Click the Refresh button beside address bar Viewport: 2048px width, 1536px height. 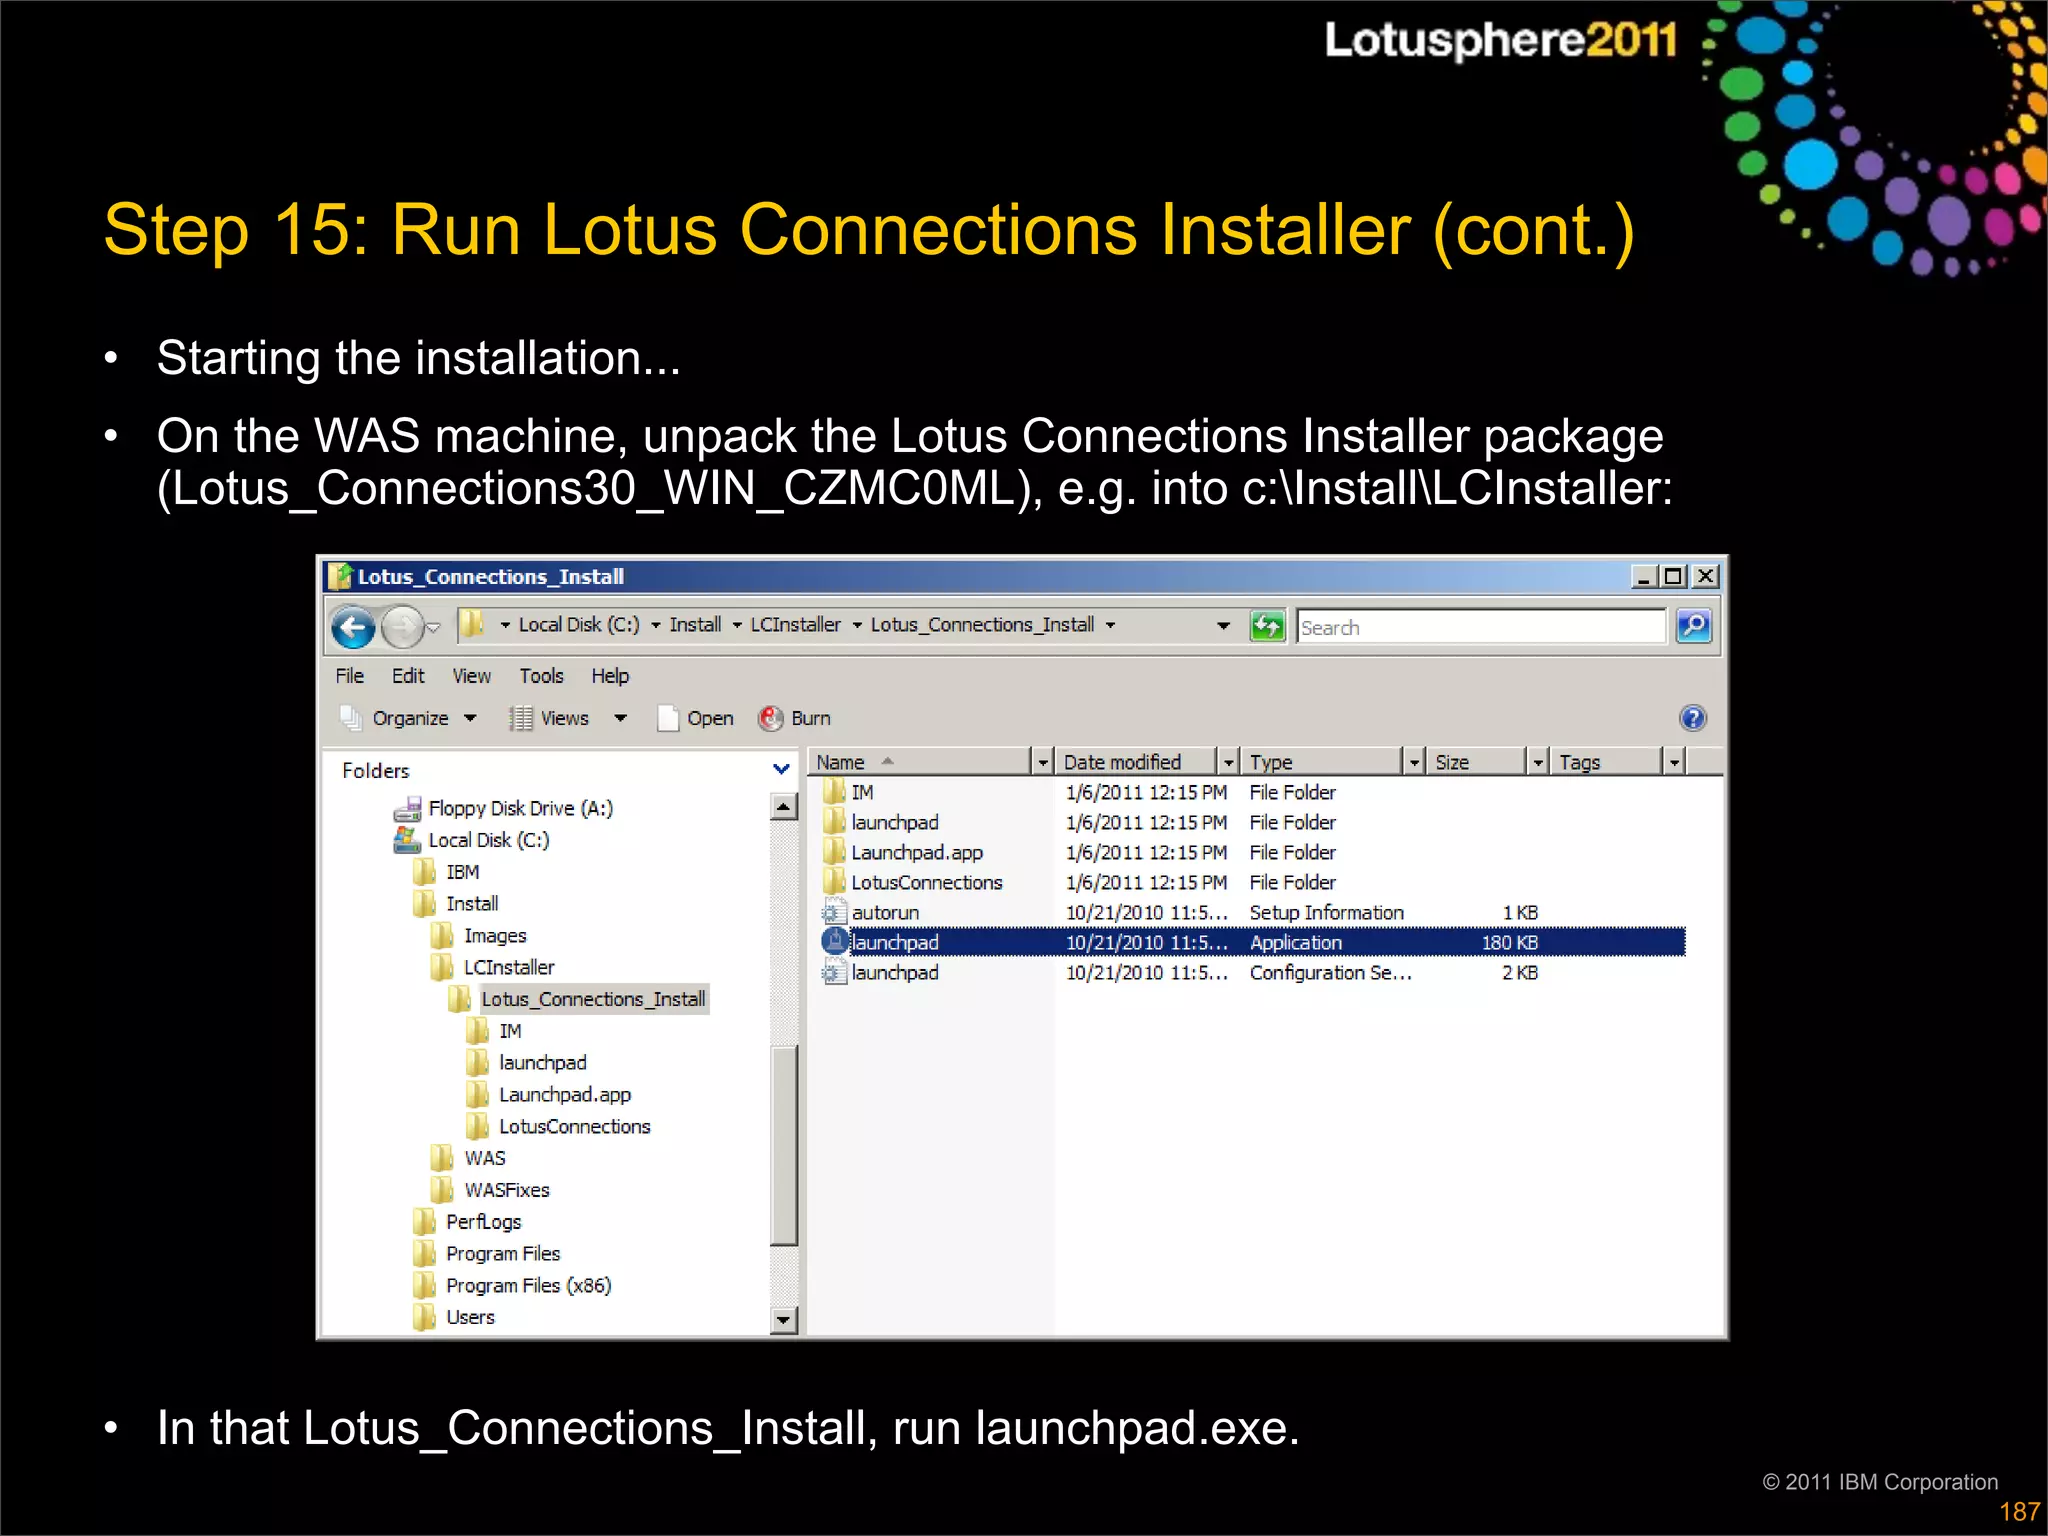coord(1267,627)
